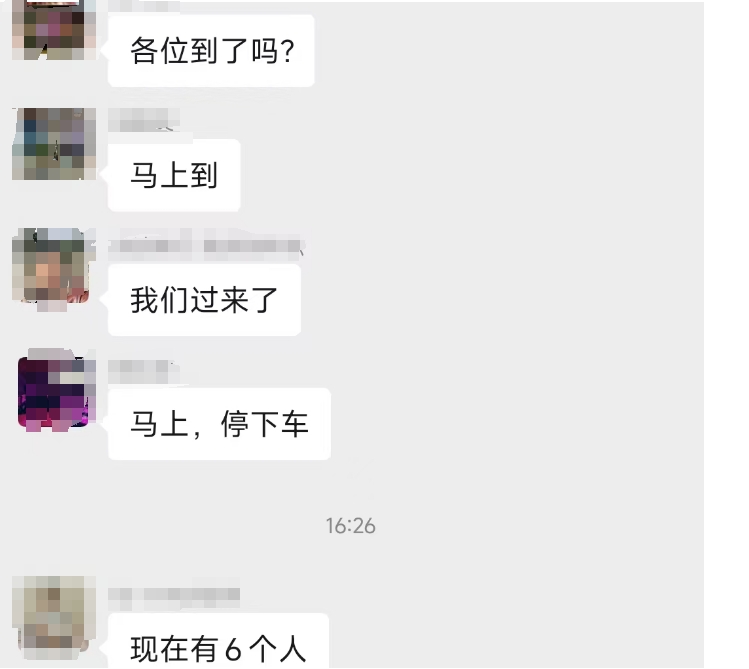Viewport: 749px width, 669px height.
Task: Click long blurred name segment above '现在有6个人'
Action: coord(192,595)
